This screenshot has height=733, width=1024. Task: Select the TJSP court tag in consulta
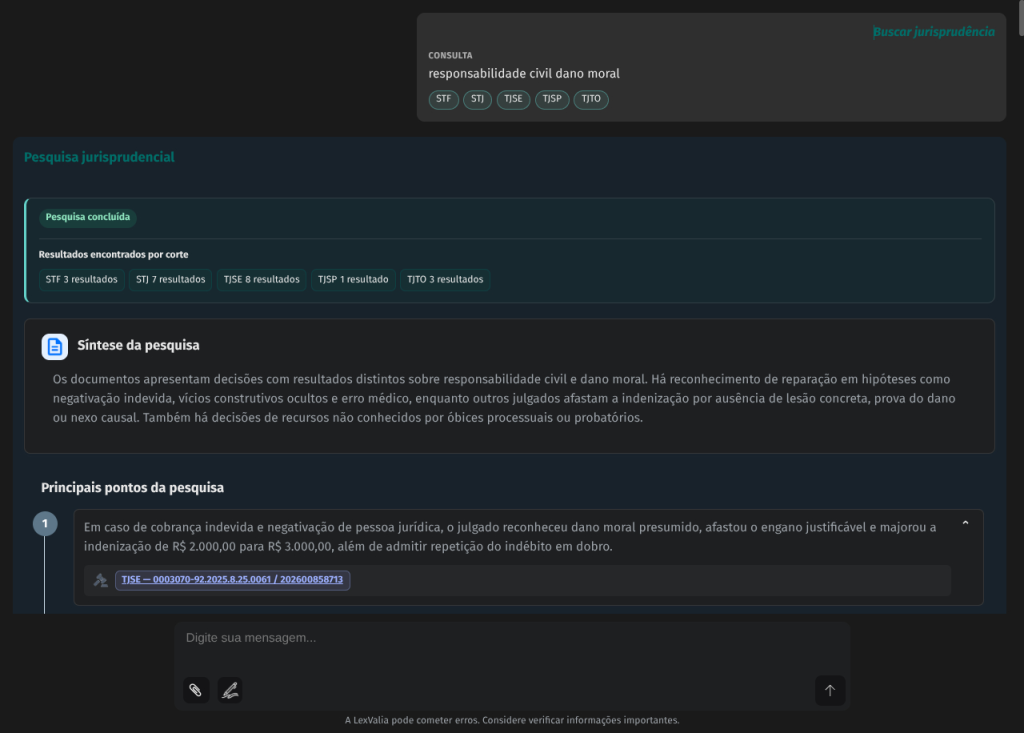[x=552, y=99]
